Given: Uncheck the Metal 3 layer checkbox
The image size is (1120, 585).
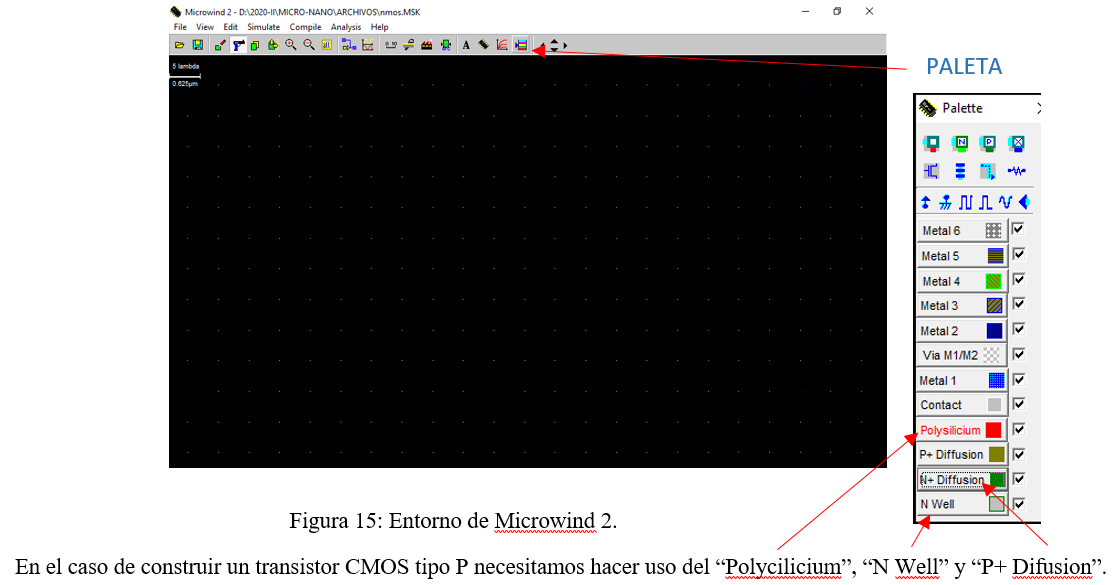Looking at the screenshot, I should click(x=1019, y=304).
